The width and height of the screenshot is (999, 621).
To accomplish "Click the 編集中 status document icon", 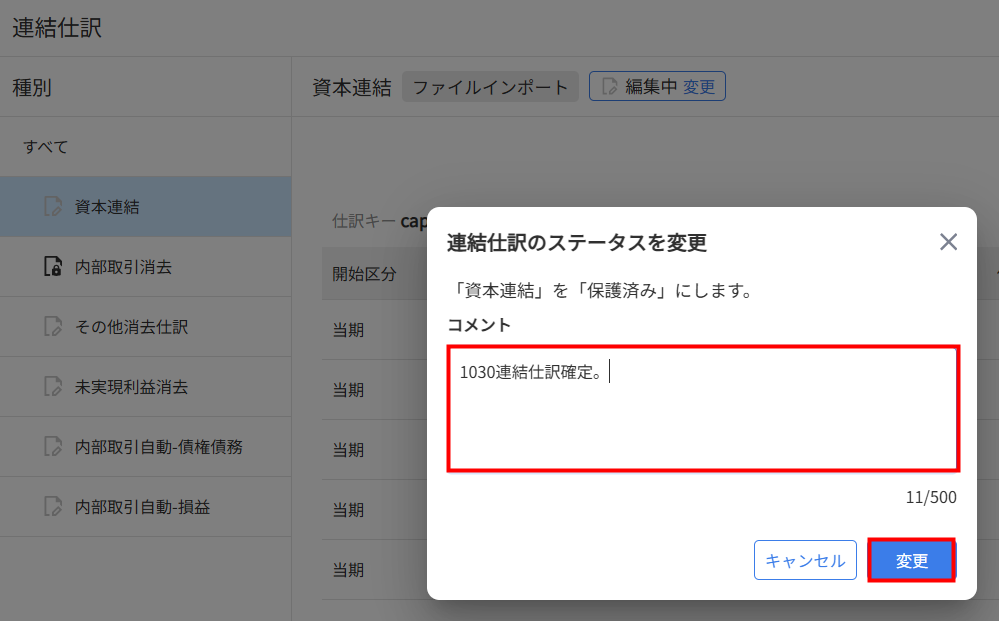I will [x=608, y=87].
